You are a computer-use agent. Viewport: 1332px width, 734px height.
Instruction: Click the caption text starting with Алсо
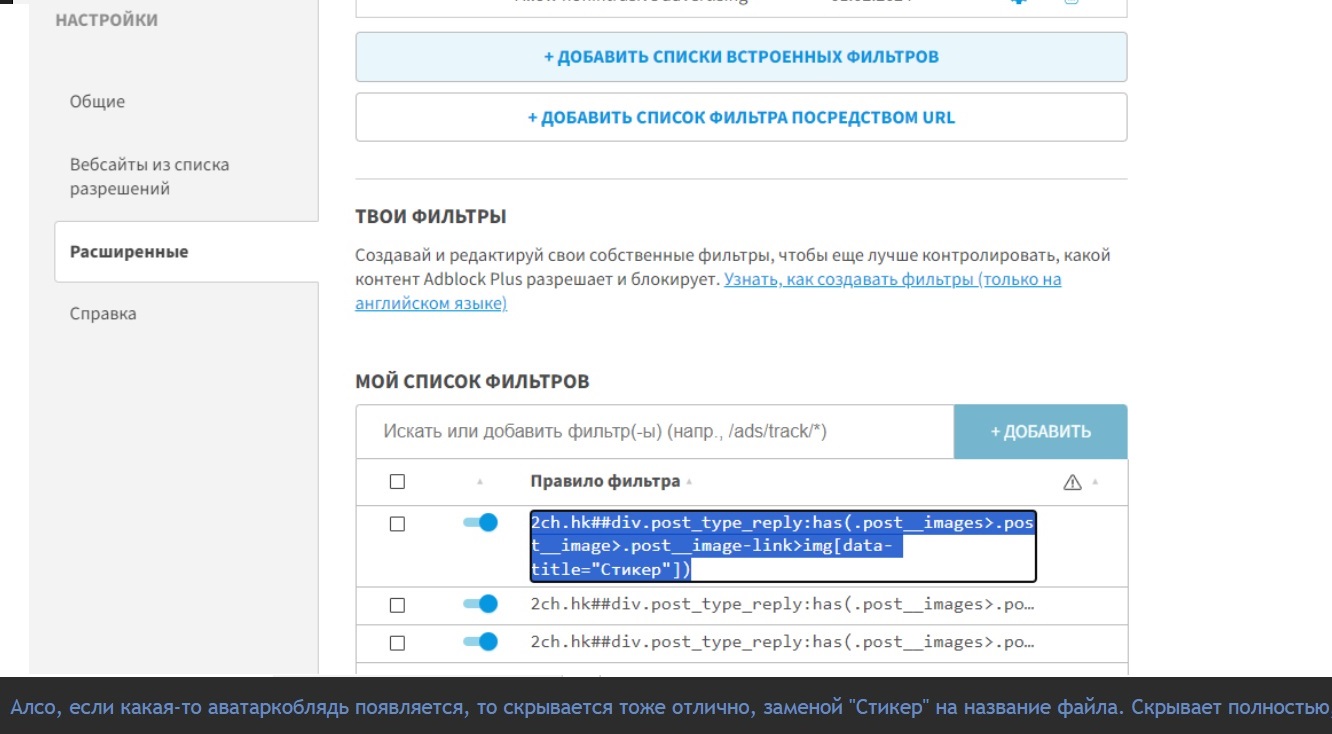(x=668, y=708)
